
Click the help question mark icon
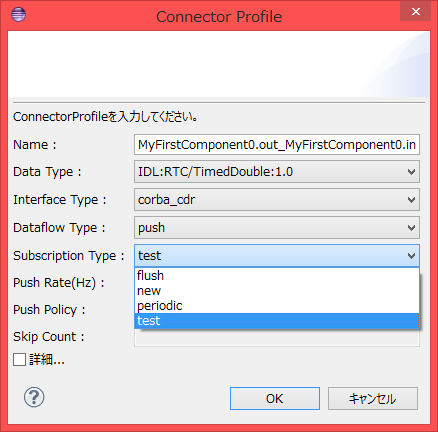click(34, 397)
